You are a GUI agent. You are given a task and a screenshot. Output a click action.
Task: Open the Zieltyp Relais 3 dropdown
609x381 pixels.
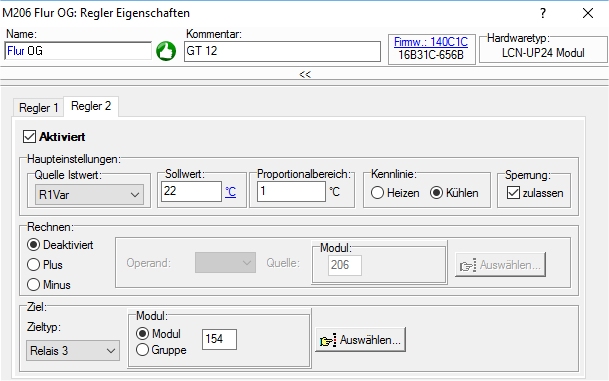[73, 351]
